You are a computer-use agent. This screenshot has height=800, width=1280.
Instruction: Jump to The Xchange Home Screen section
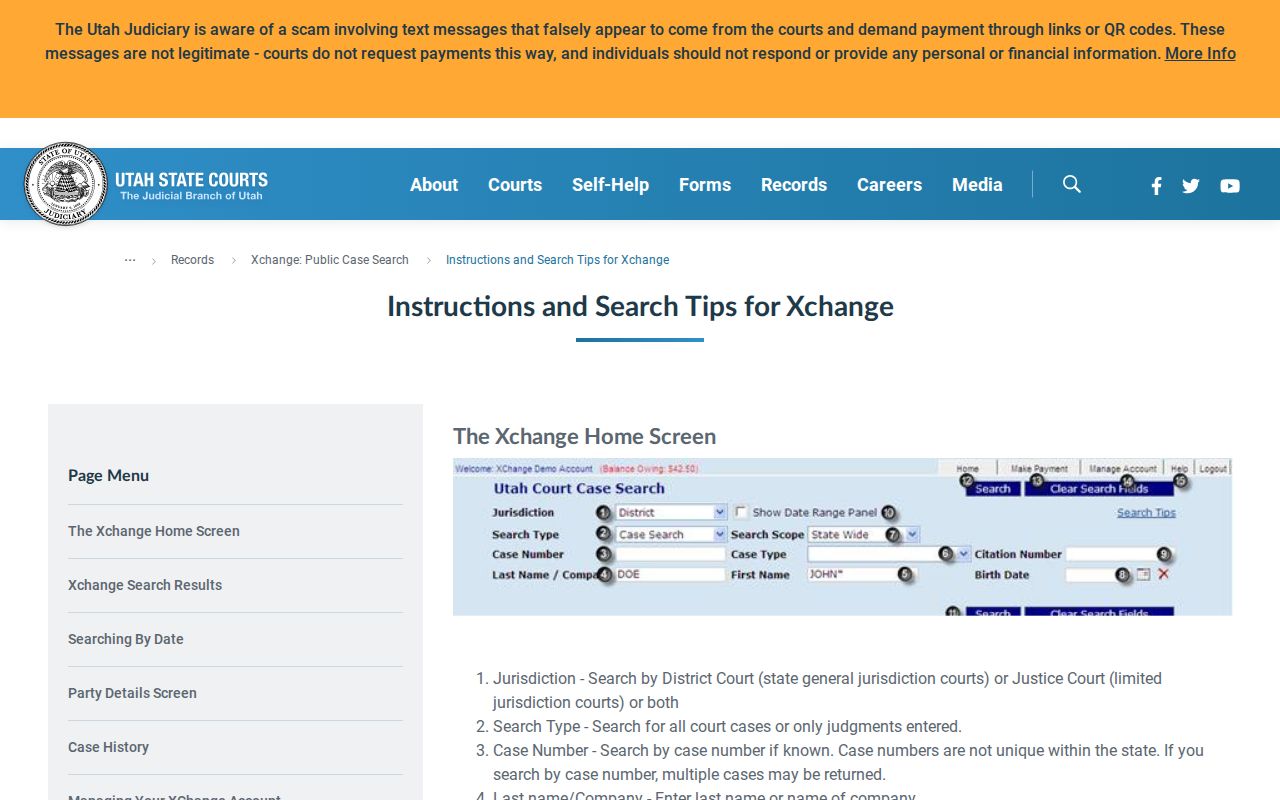[x=154, y=531]
